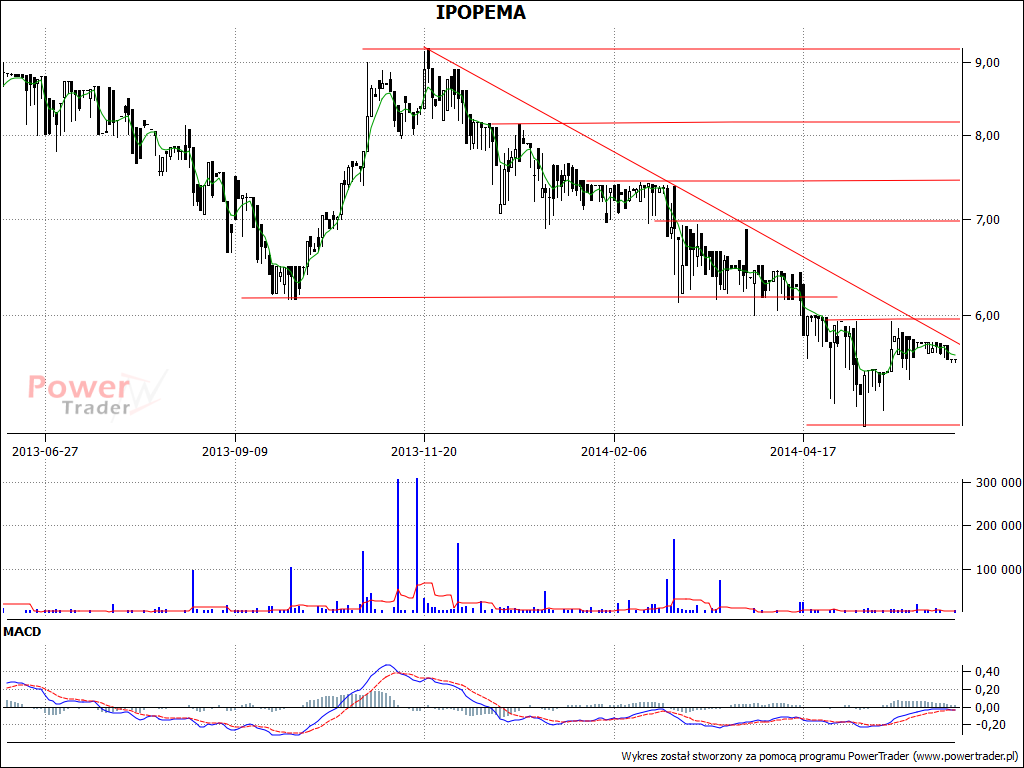This screenshot has width=1024, height=768.
Task: Select the 0,40 MACD axis label
Action: point(987,671)
